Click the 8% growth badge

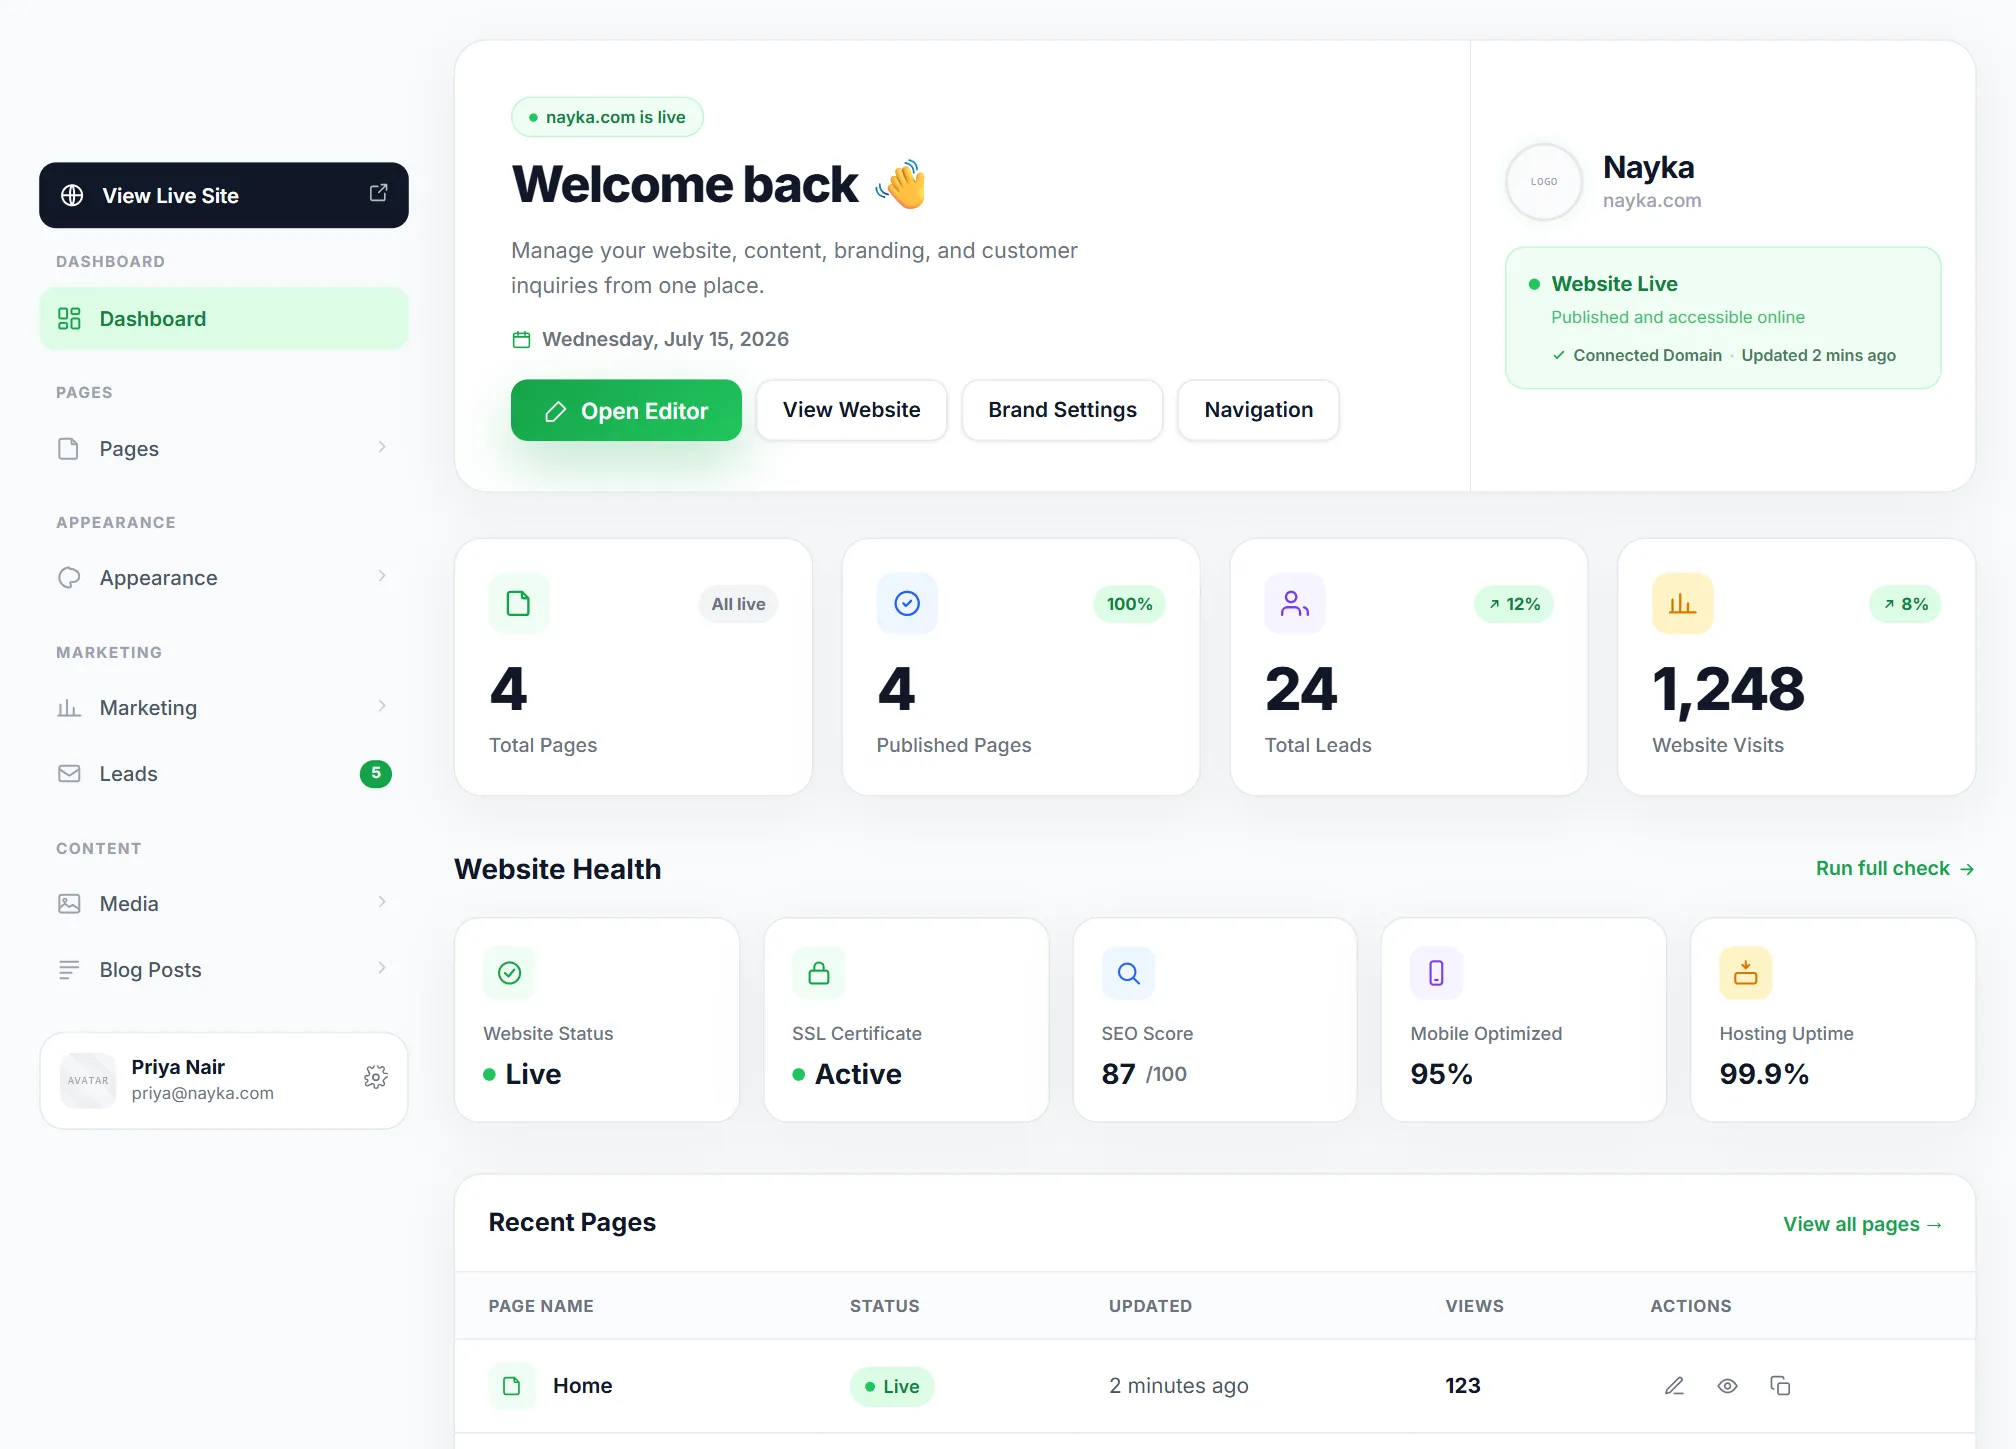[x=1905, y=604]
